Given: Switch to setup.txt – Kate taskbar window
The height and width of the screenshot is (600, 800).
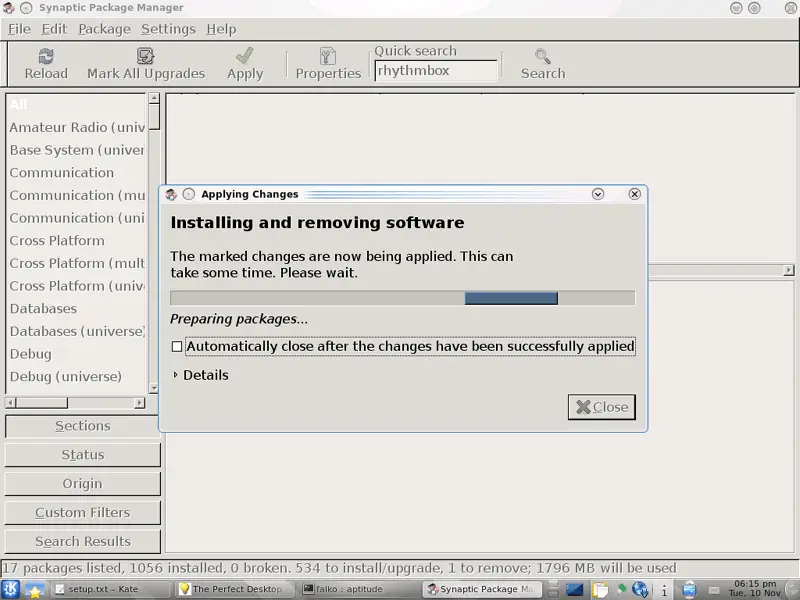Looking at the screenshot, I should tap(110, 589).
